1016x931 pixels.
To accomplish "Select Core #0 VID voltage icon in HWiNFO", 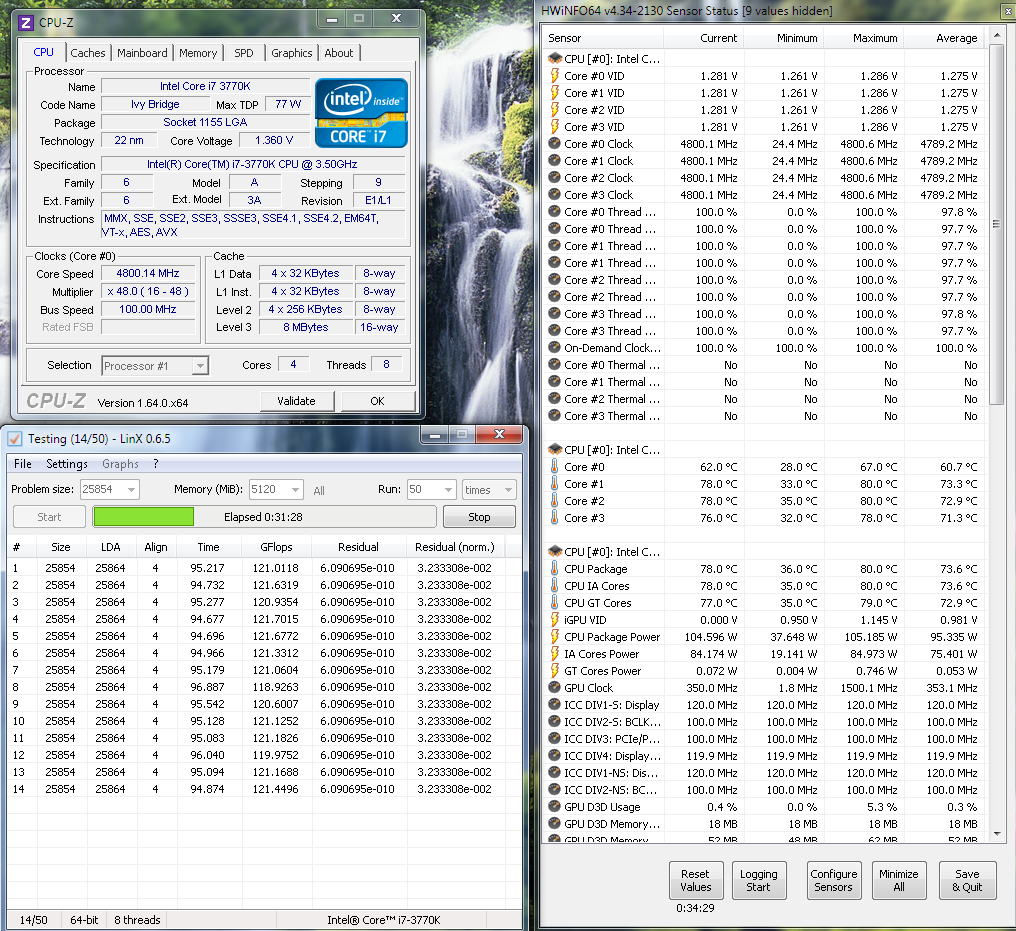I will [555, 76].
